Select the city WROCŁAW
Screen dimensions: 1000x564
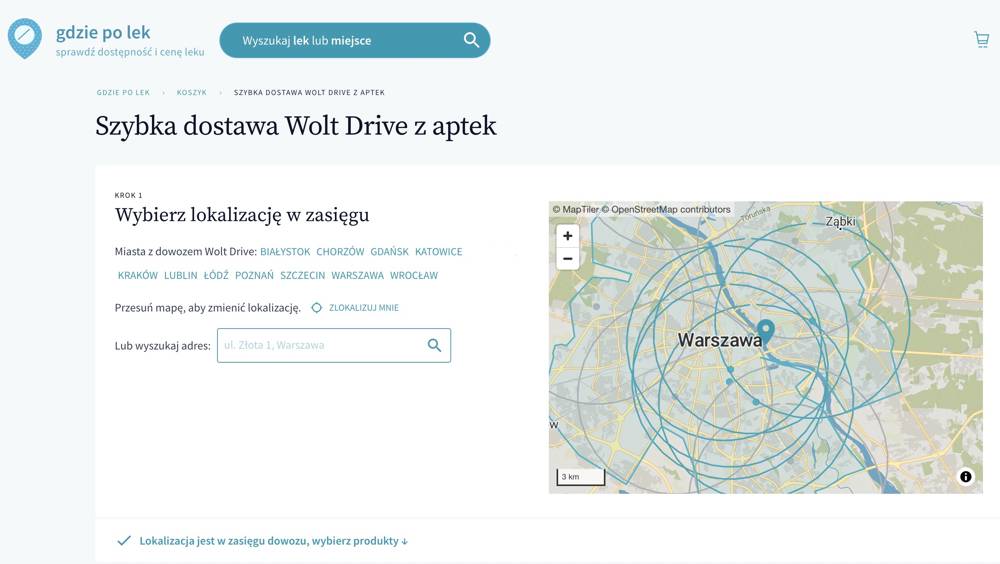(x=414, y=276)
